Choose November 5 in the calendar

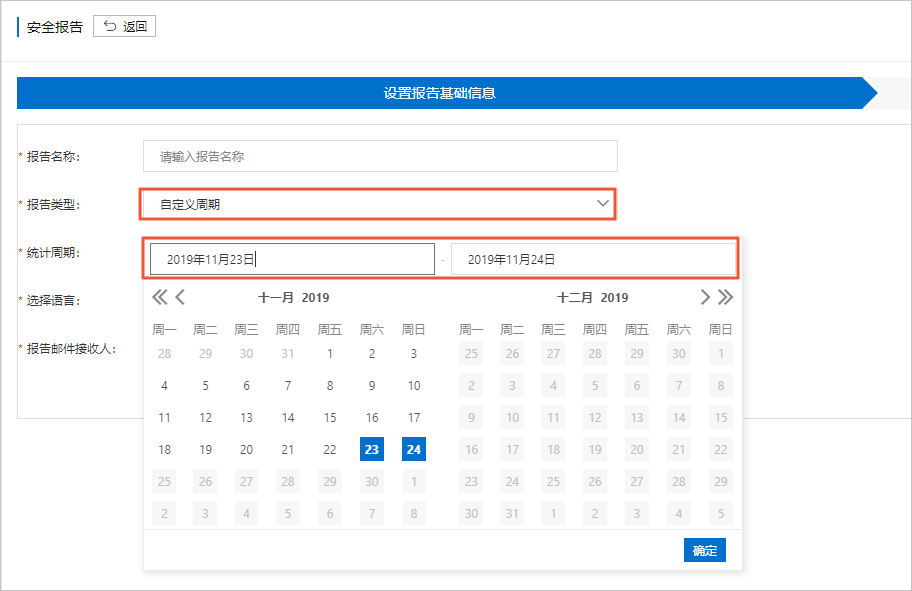coord(205,385)
